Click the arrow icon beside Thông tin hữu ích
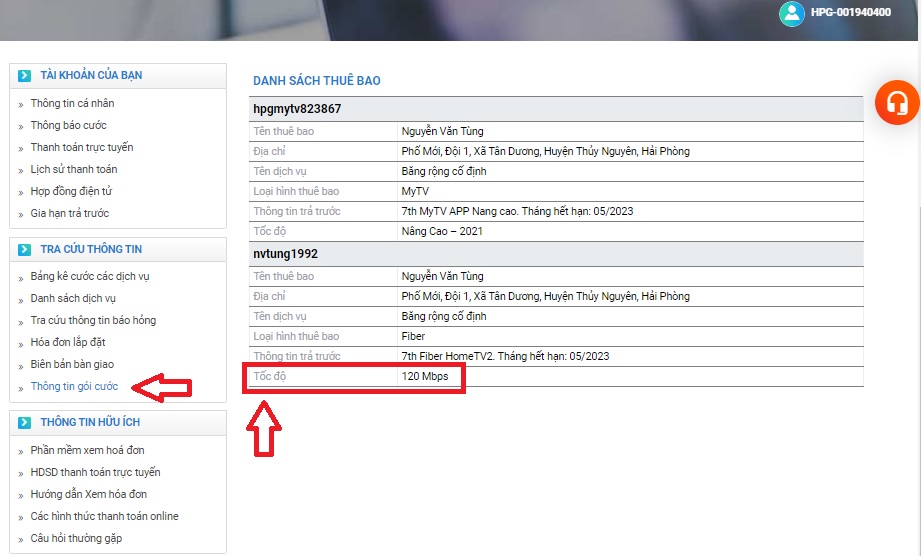 (25, 423)
